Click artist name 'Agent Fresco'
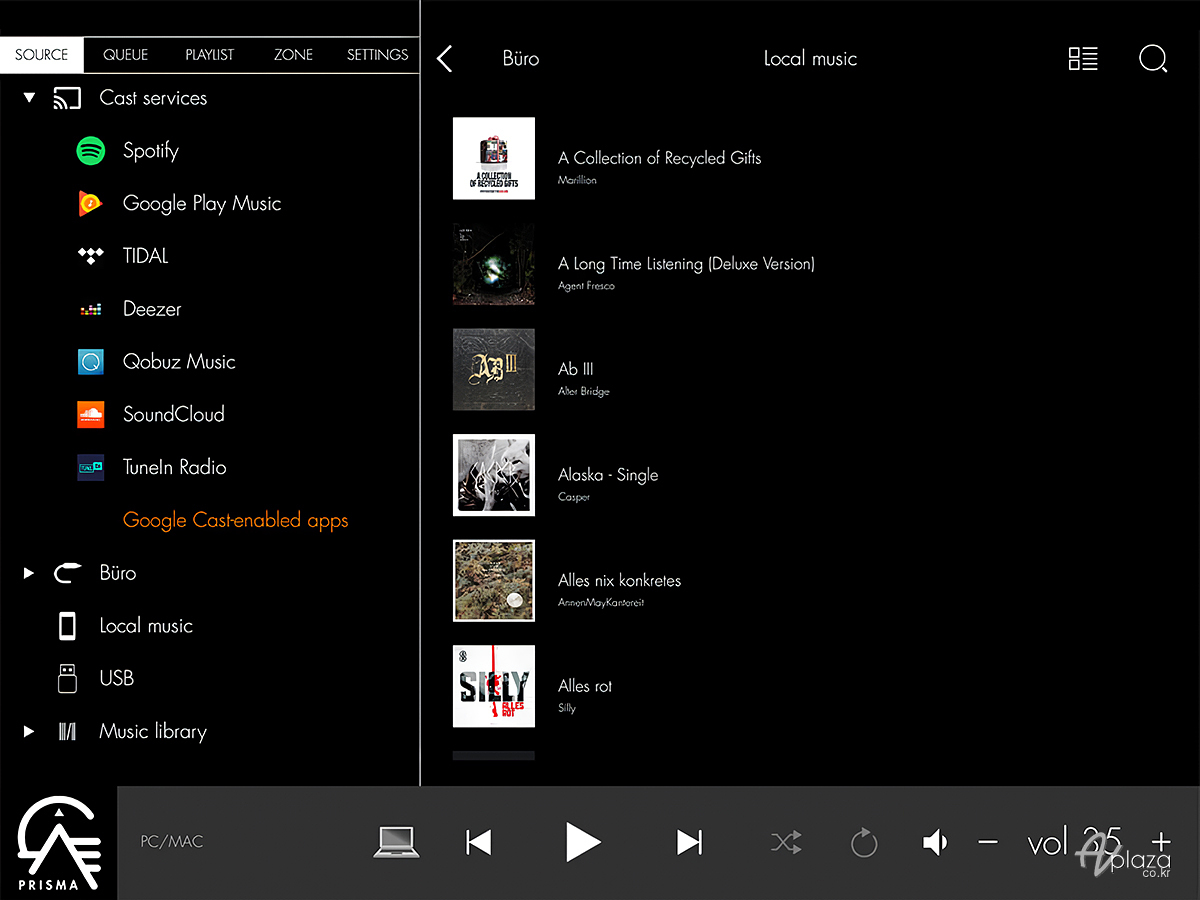 [586, 286]
